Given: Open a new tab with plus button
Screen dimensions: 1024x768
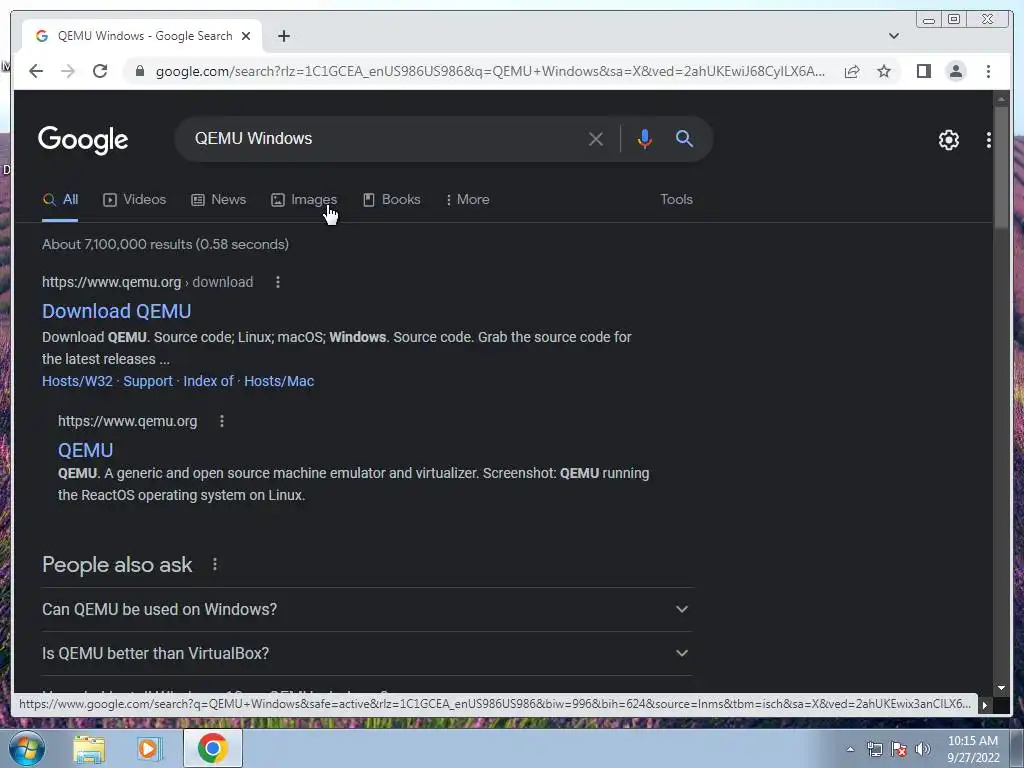Looking at the screenshot, I should coord(283,36).
